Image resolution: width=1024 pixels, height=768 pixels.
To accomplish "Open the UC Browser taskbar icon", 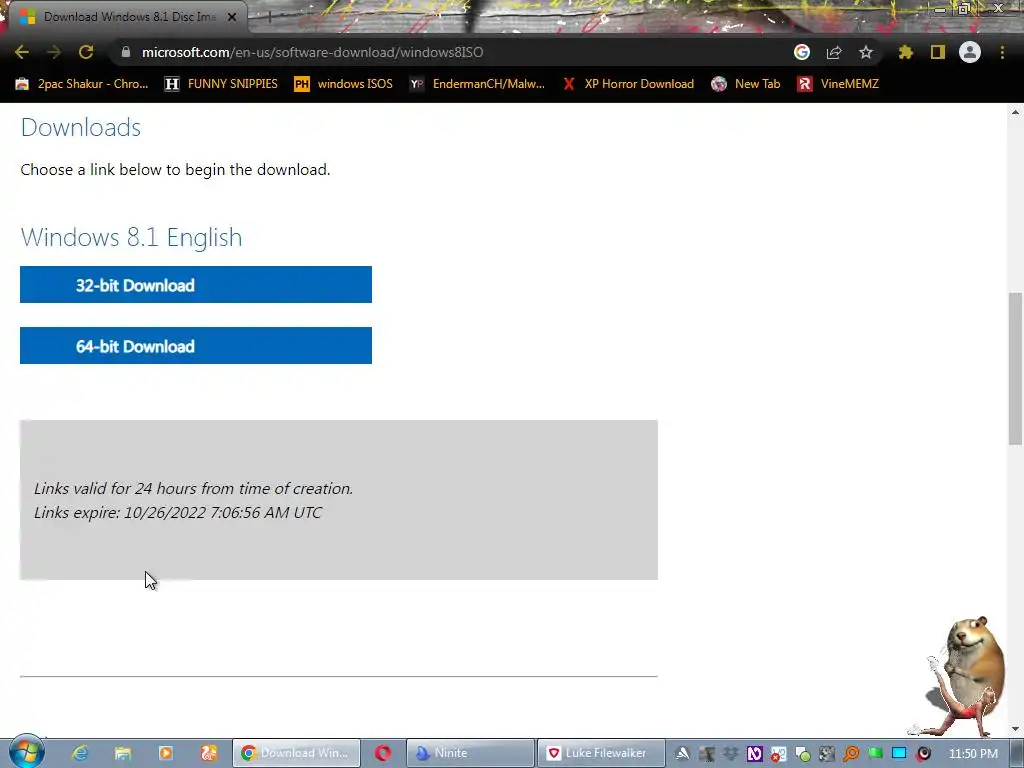I will pyautogui.click(x=209, y=753).
